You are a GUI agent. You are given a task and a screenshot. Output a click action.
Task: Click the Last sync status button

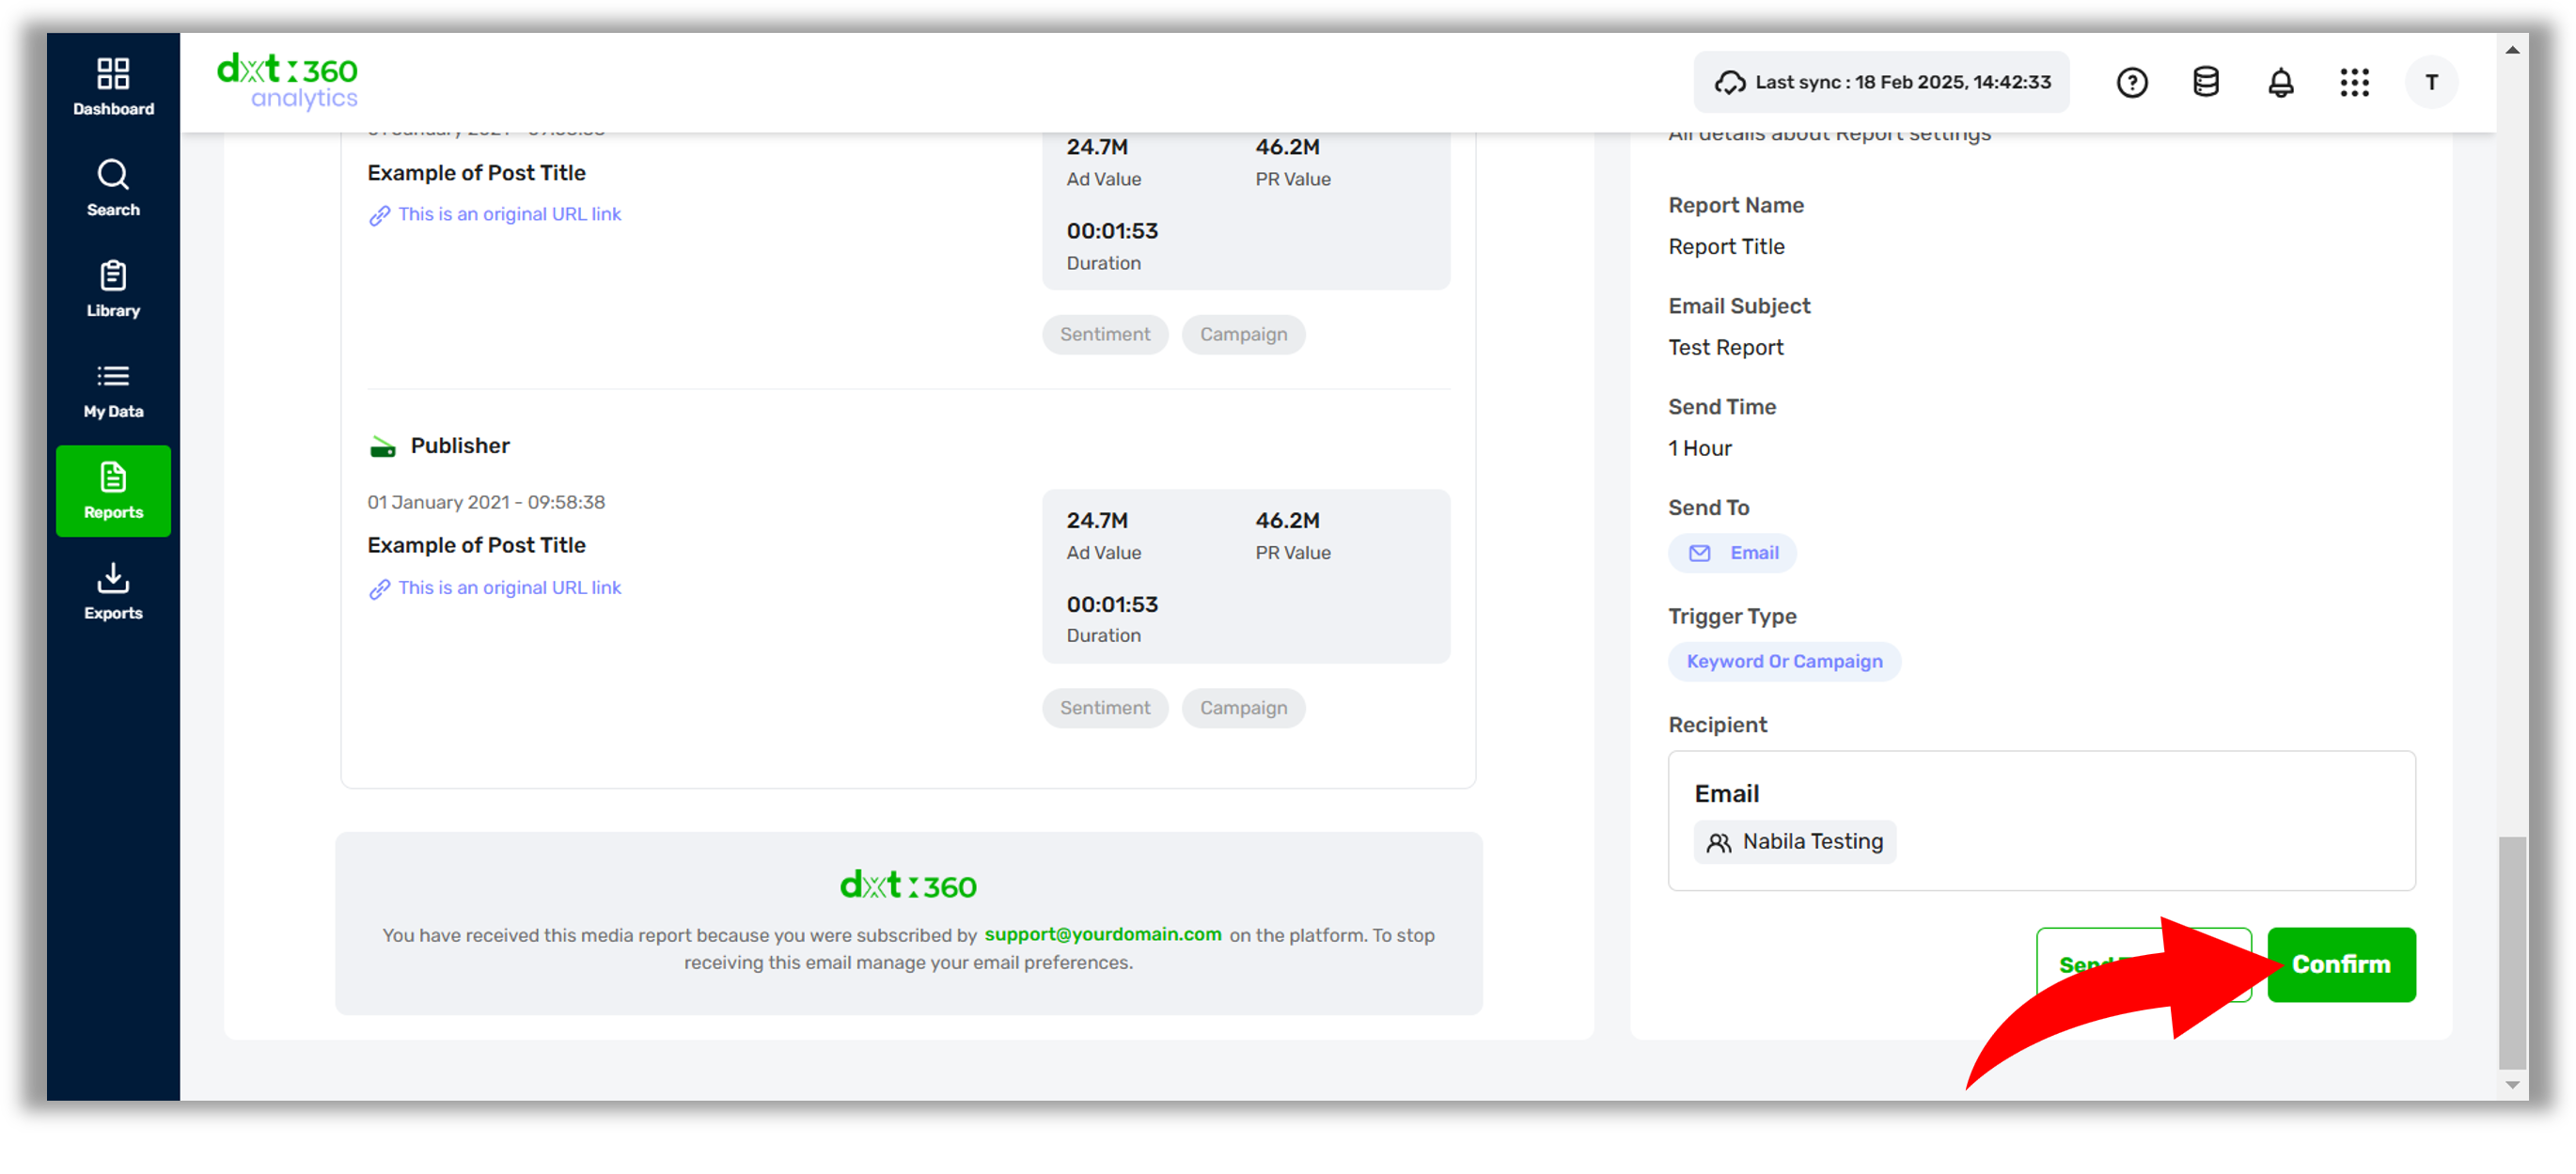coord(1881,82)
